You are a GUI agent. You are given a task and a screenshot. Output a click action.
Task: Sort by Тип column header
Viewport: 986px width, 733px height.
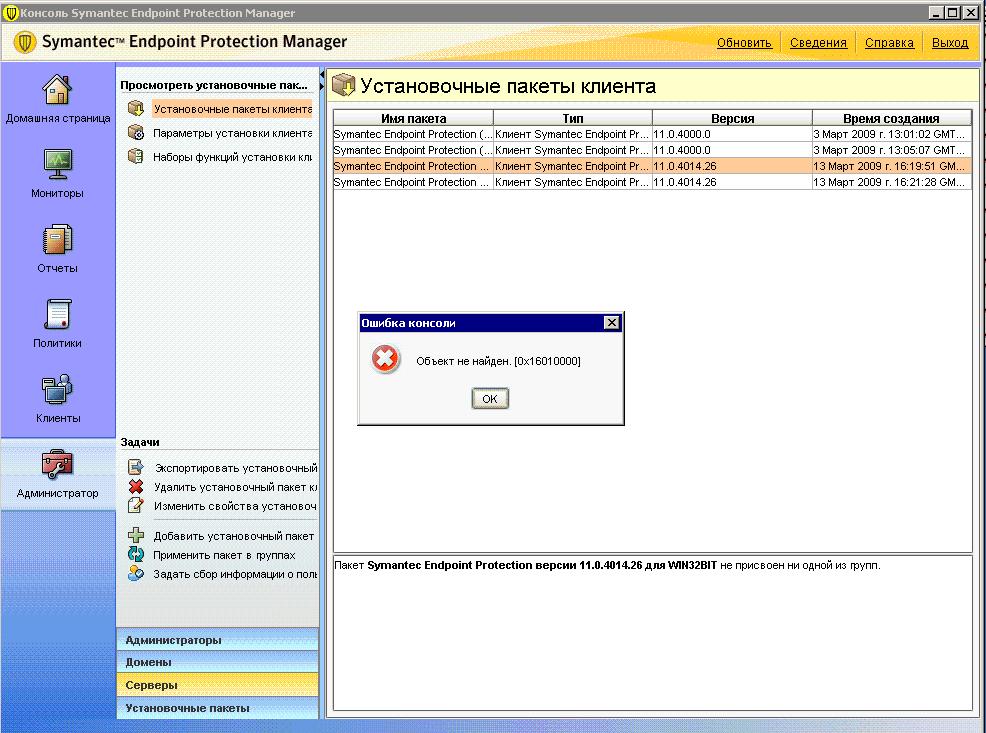[573, 118]
